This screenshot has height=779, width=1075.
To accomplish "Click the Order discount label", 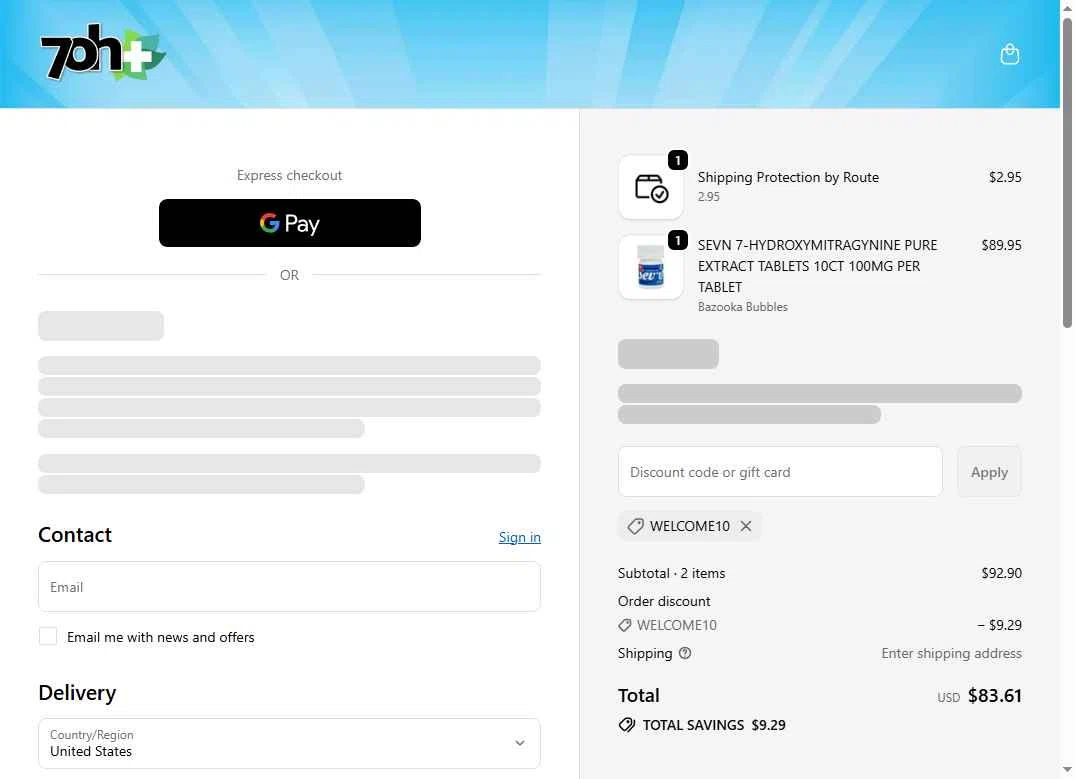I will (664, 601).
